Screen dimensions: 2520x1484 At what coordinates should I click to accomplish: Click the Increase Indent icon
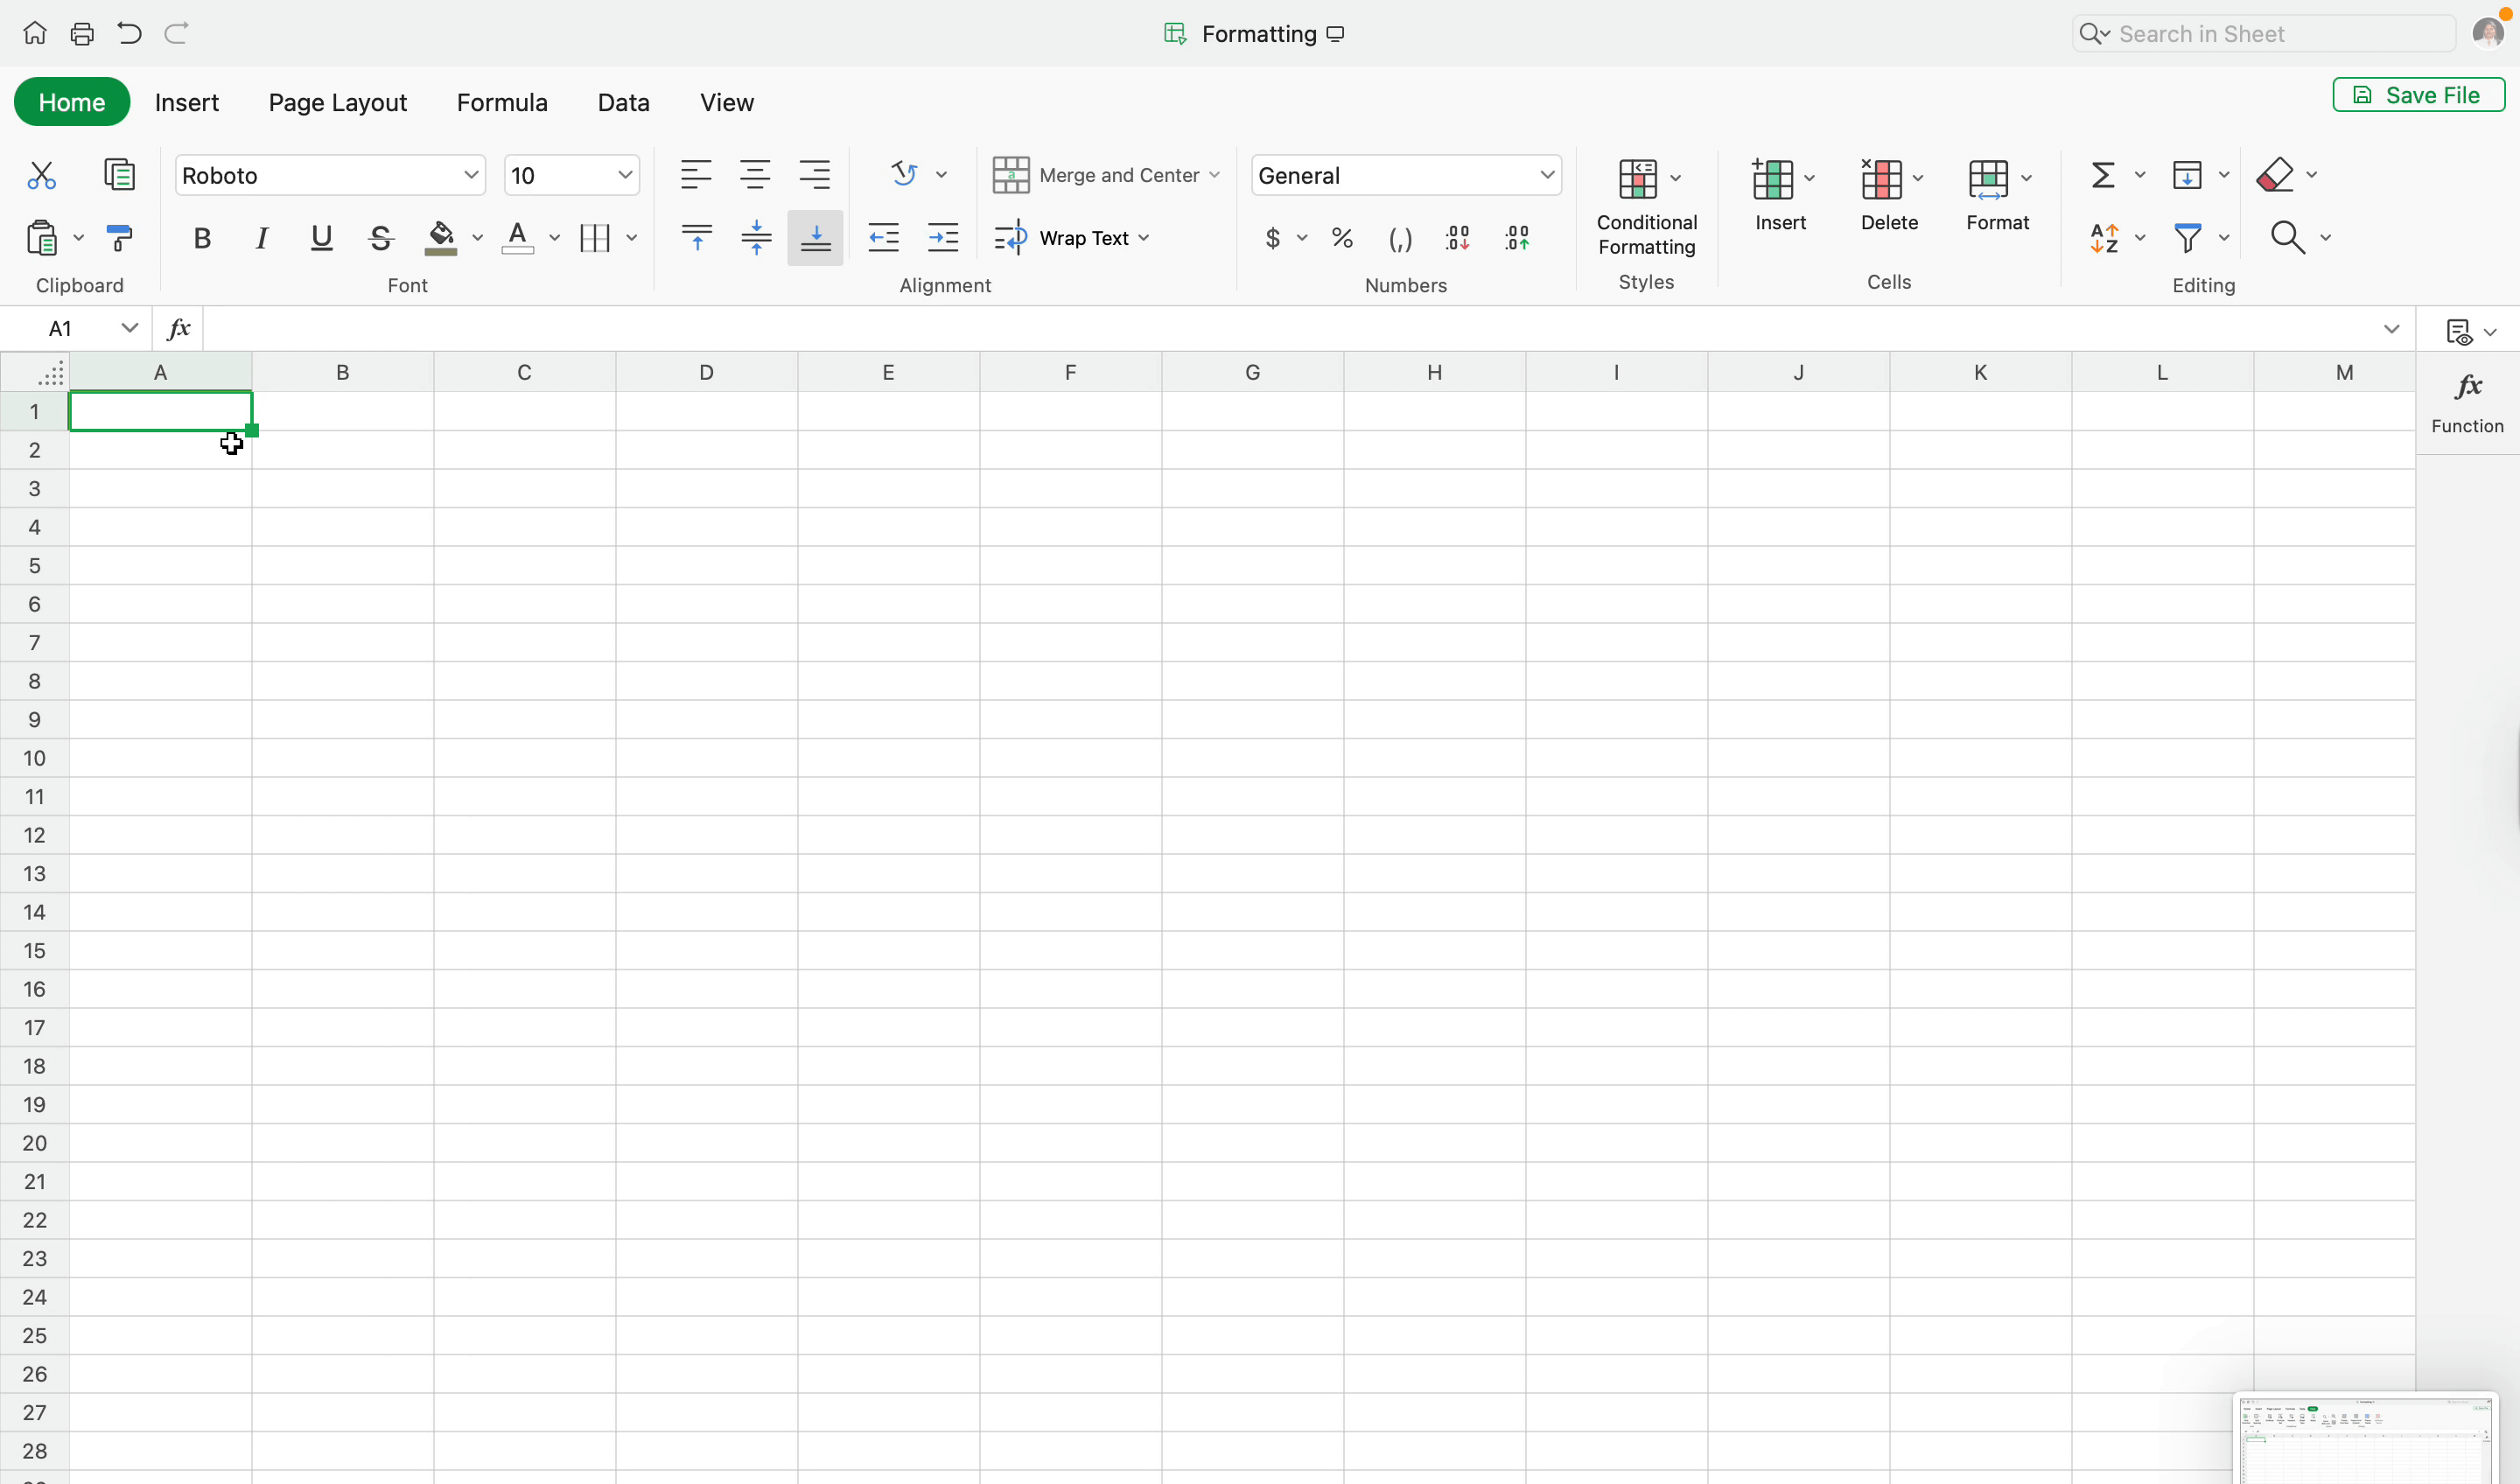coord(943,238)
